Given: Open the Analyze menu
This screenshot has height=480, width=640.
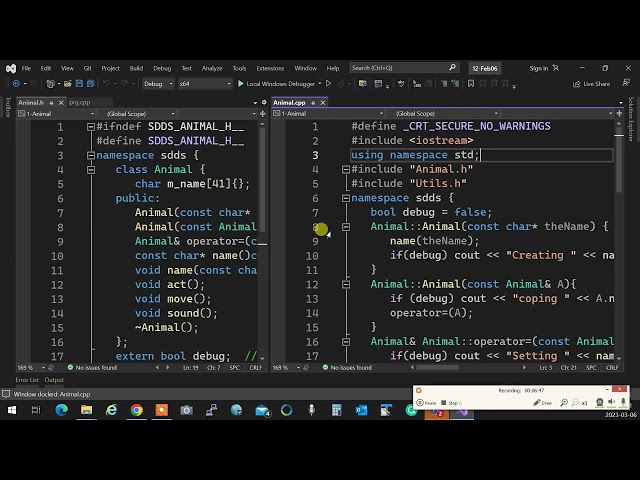Looking at the screenshot, I should pyautogui.click(x=212, y=68).
